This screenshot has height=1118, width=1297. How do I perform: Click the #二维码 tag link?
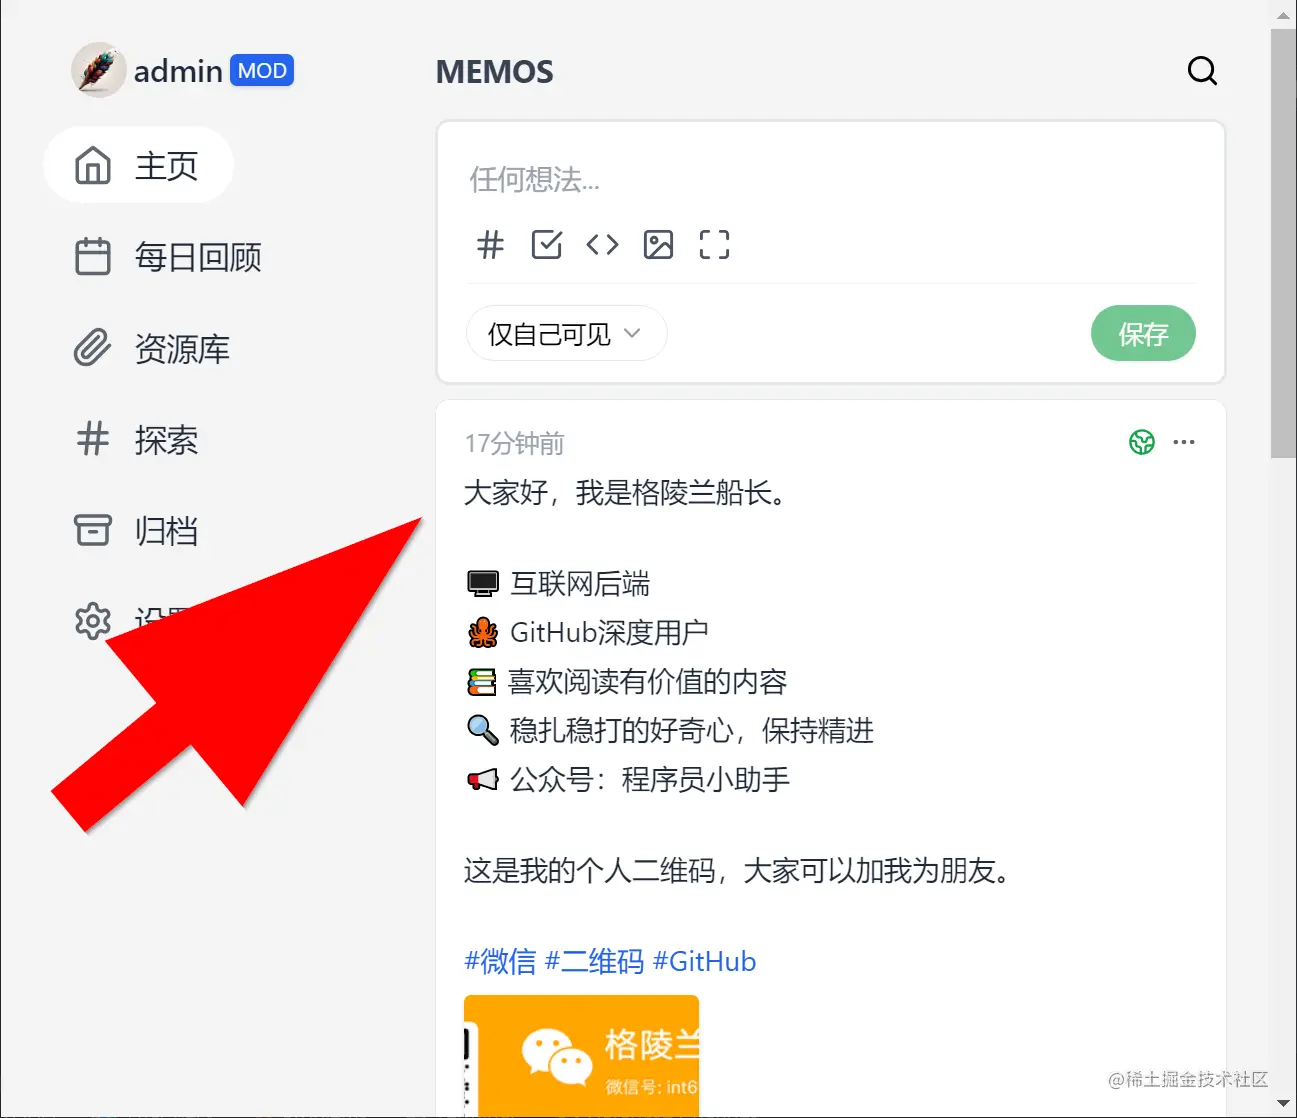click(x=594, y=961)
